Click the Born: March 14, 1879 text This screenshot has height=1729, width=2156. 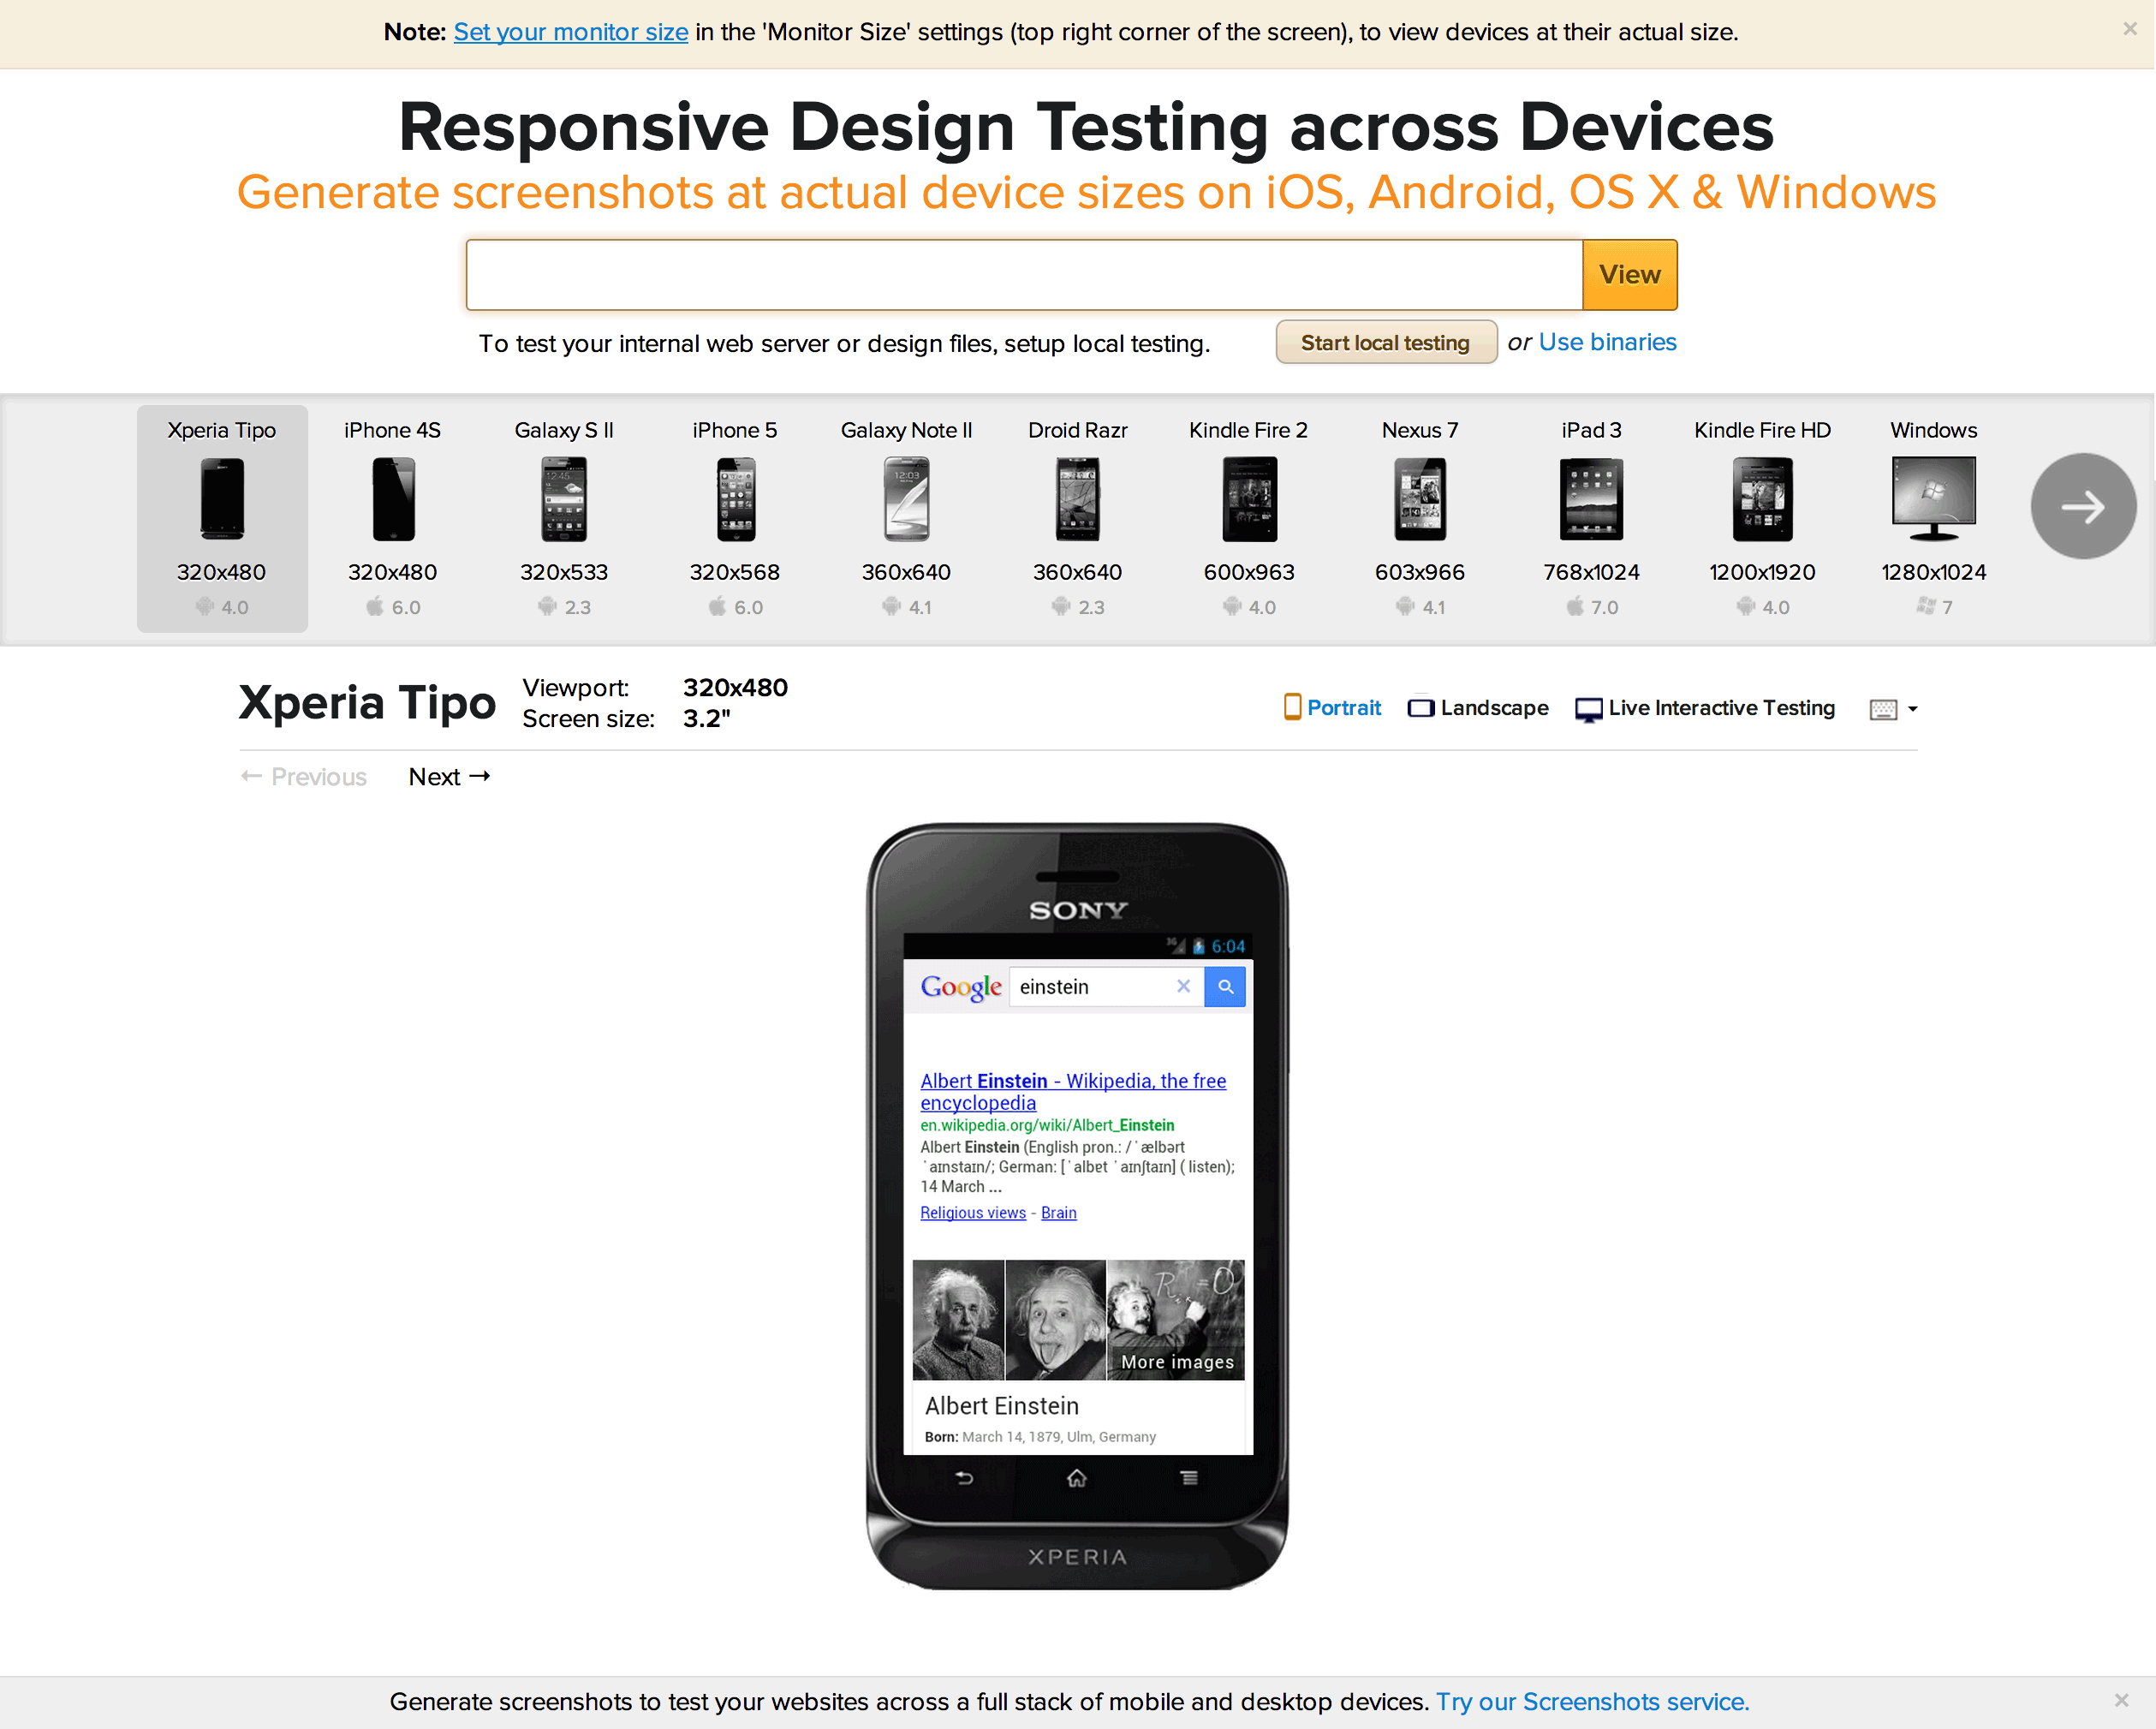pos(1040,1437)
